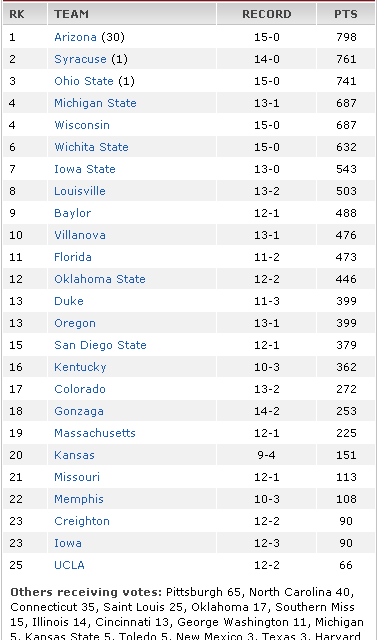Screen dimensions: 377x640
Task: Open the Duke team link
Action: 69,301
